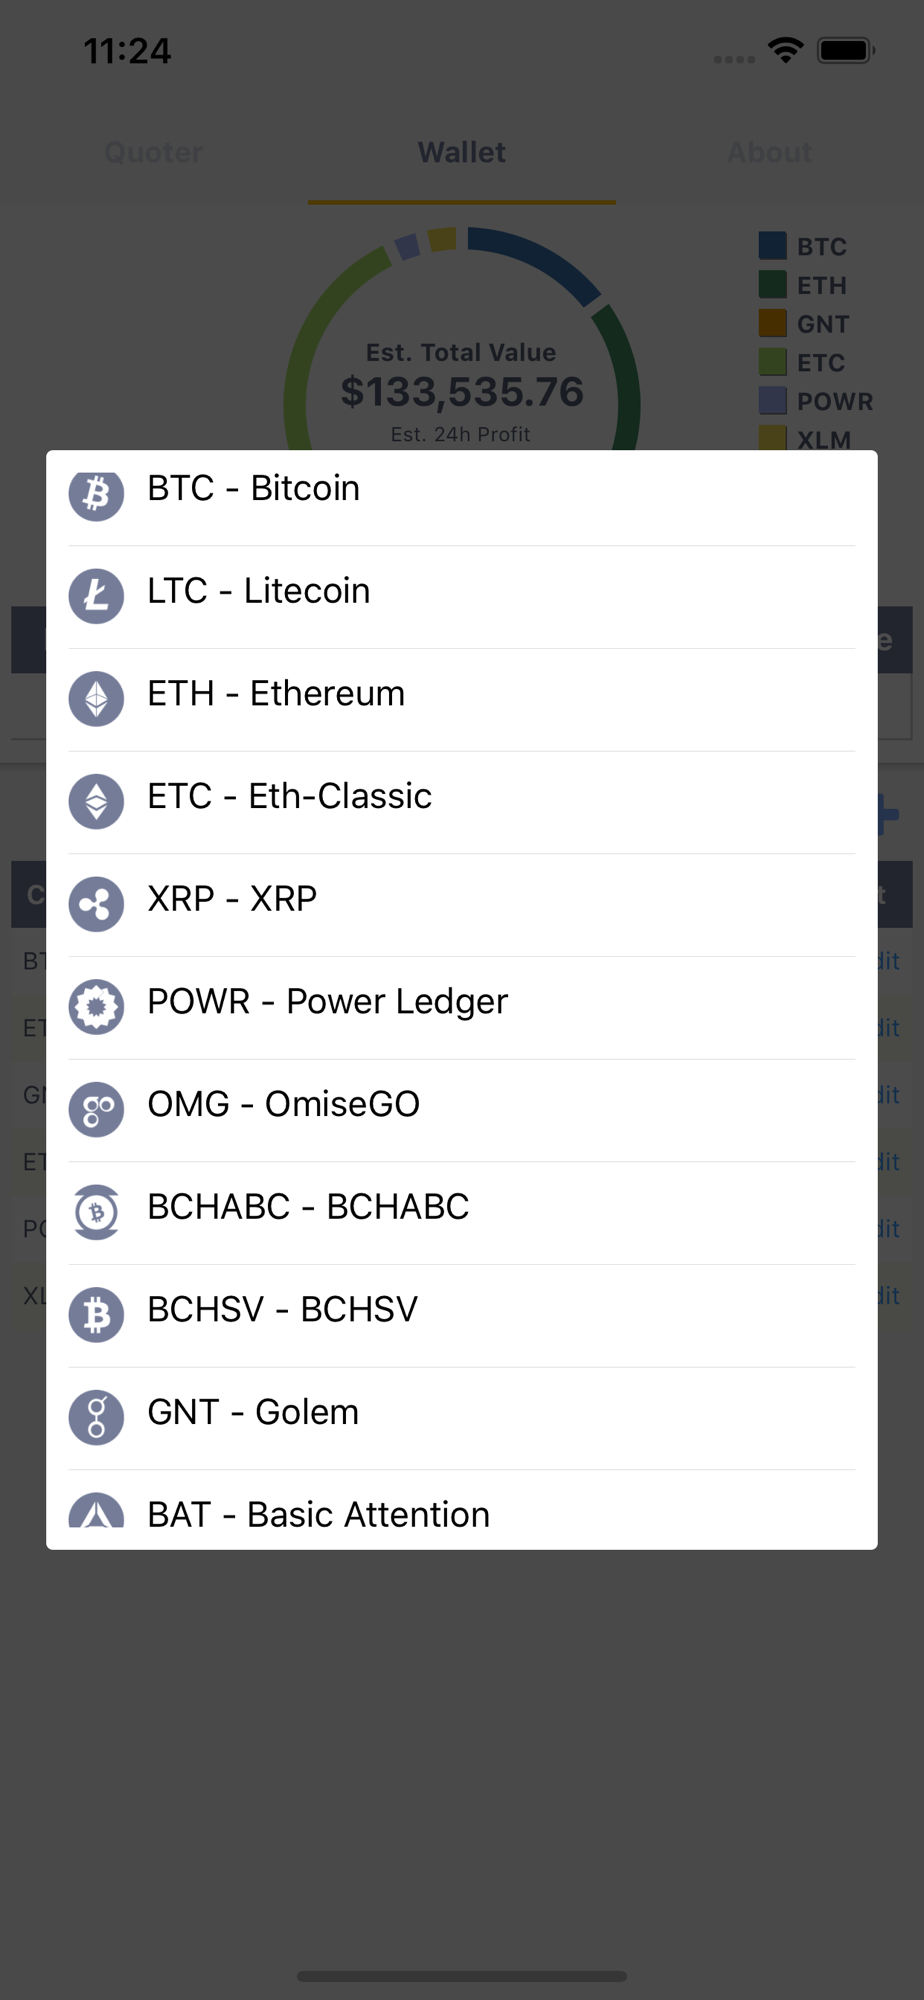Image resolution: width=924 pixels, height=2000 pixels.
Task: Click the OmiseGO coin icon
Action: (x=96, y=1109)
